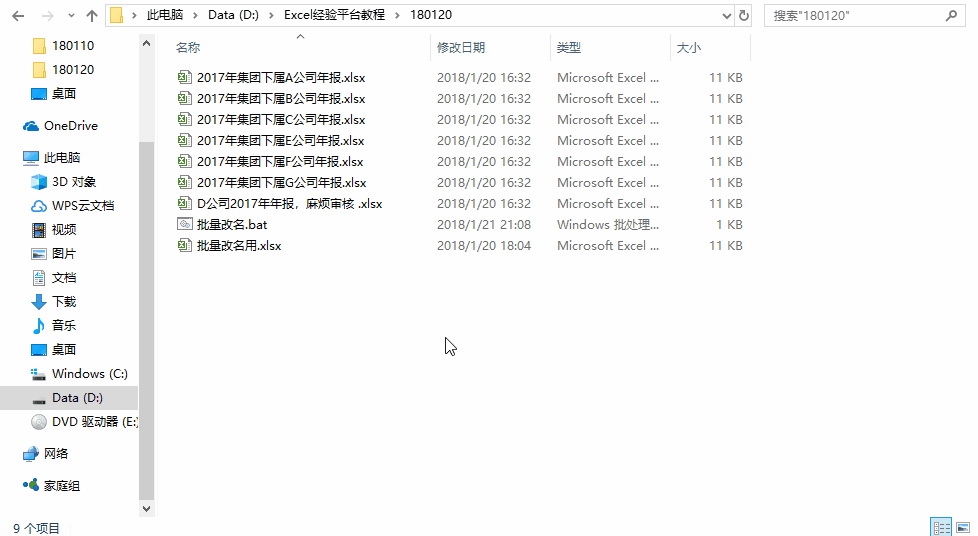Expand the address bar history dropdown
Screen dimensions: 978x536
[x=726, y=16]
